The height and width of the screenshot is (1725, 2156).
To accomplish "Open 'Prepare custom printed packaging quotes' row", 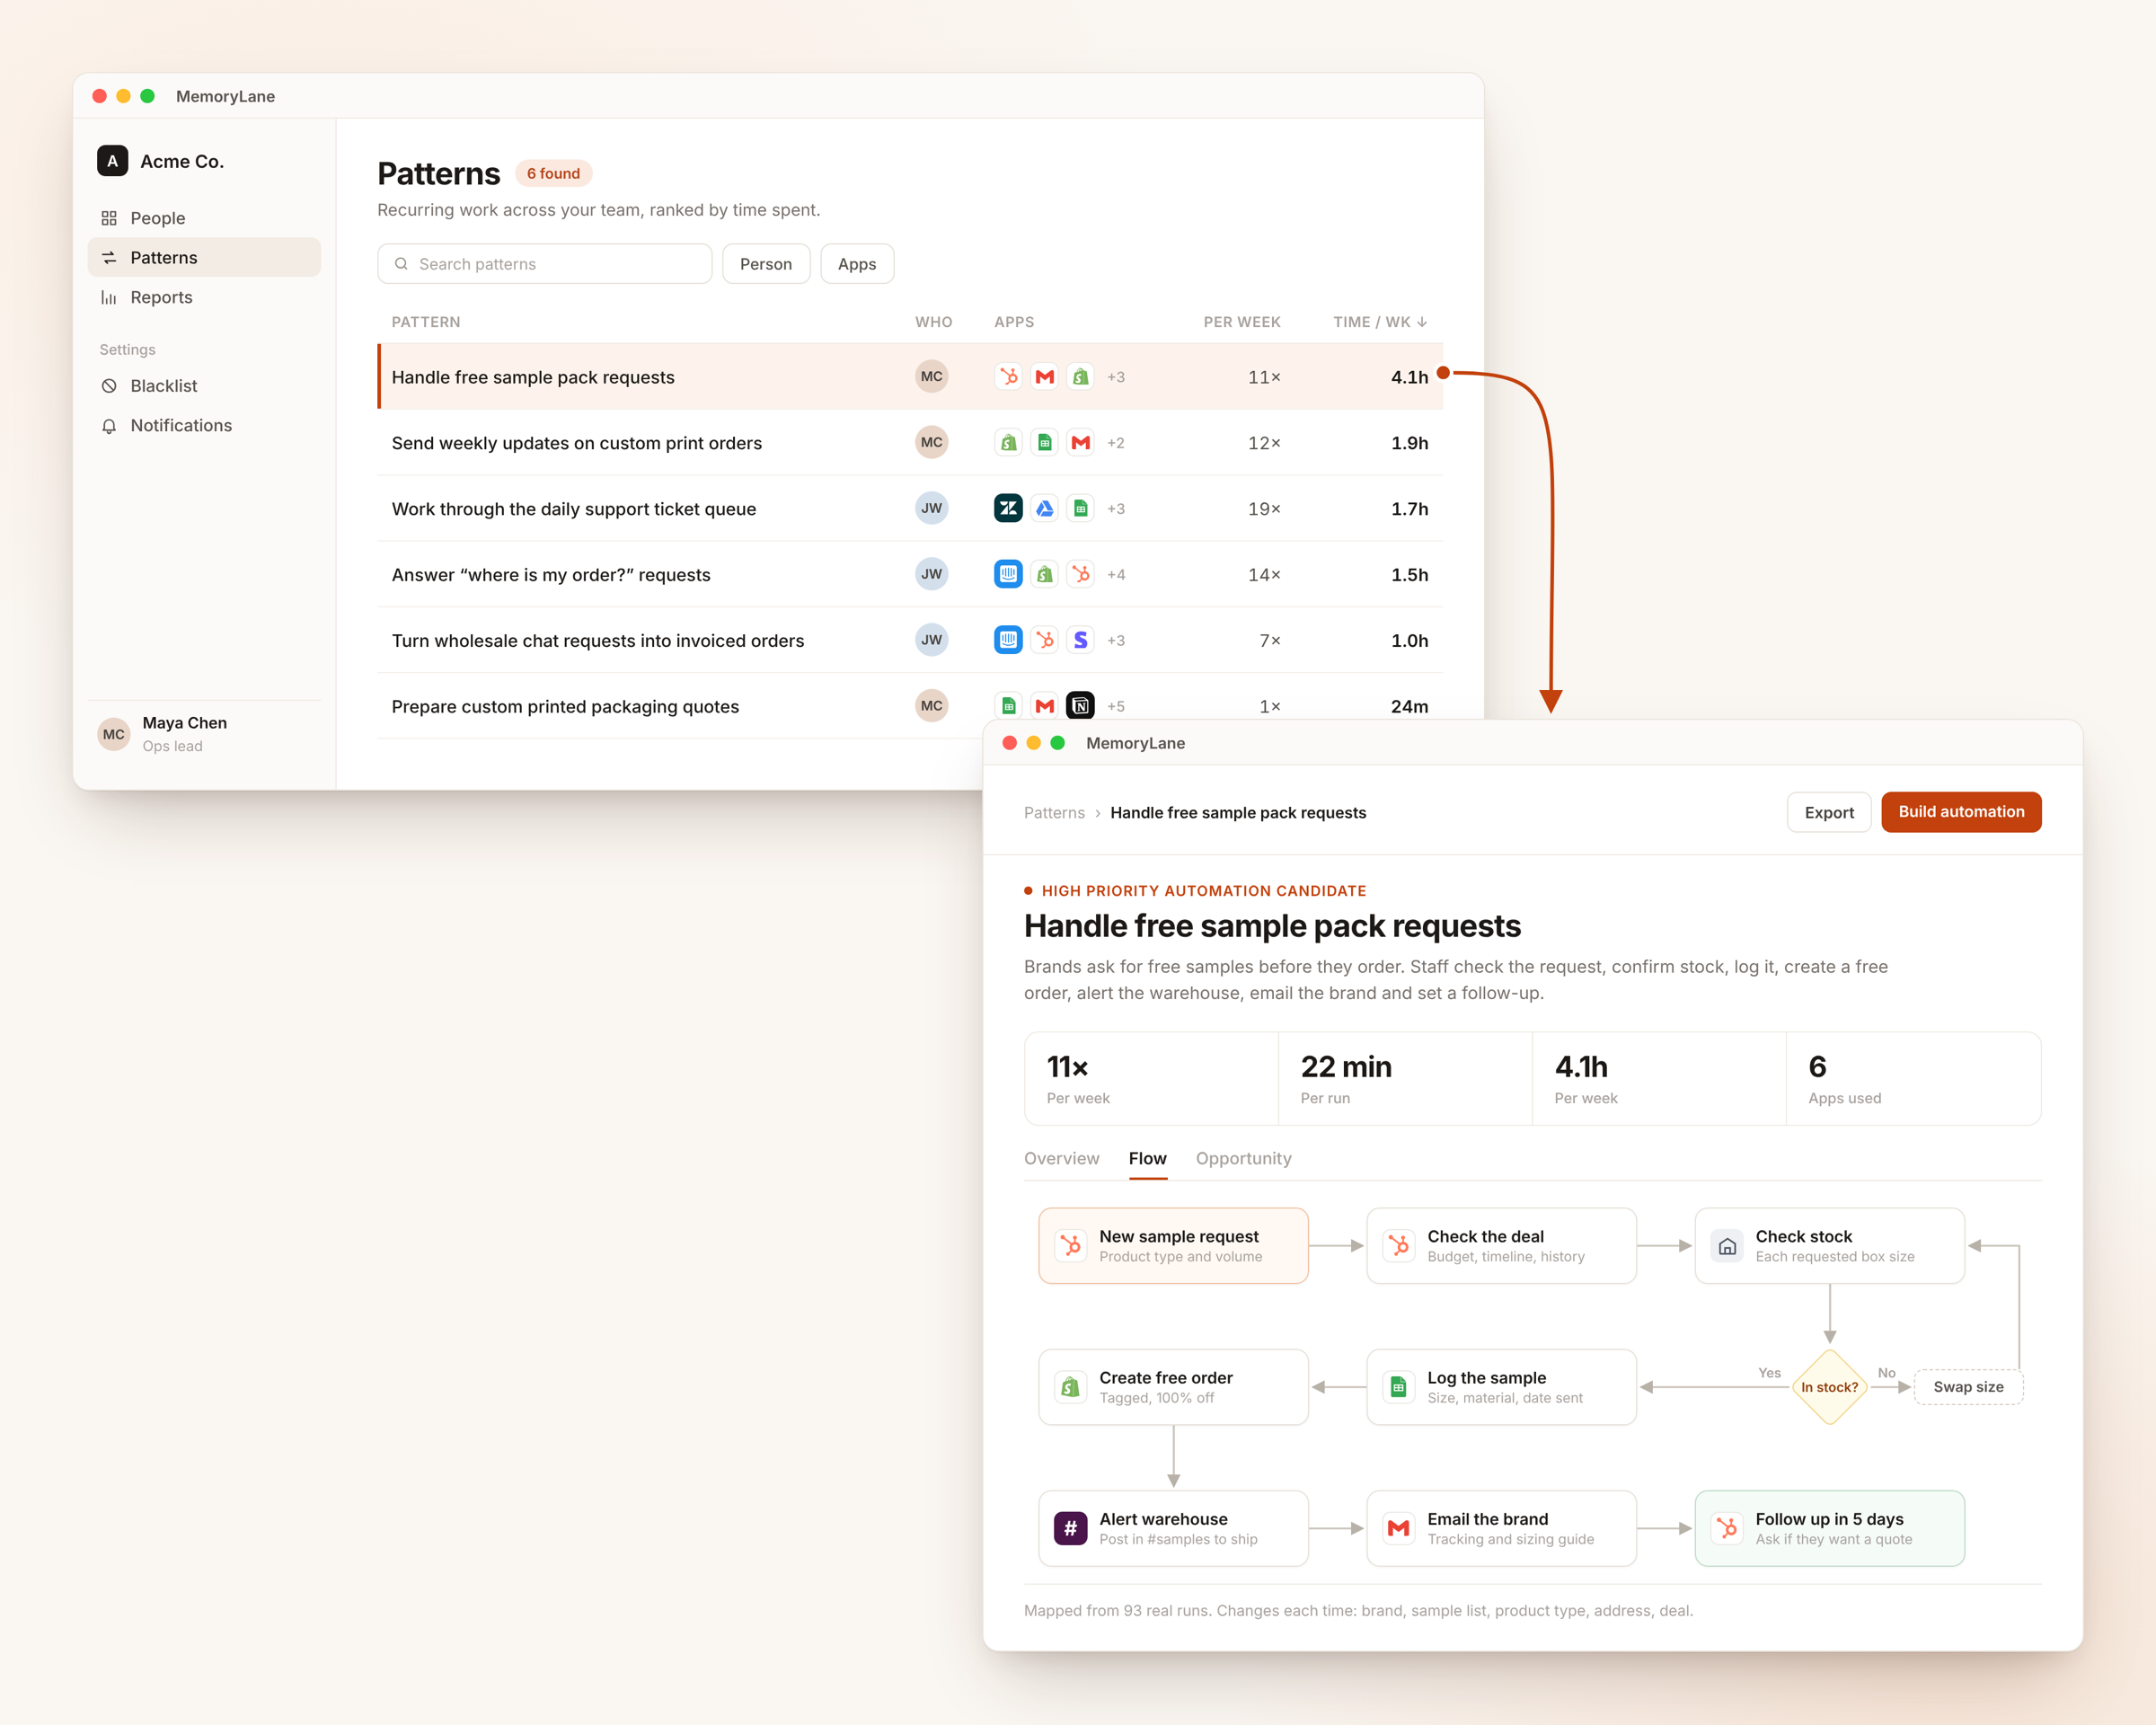I will (910, 706).
